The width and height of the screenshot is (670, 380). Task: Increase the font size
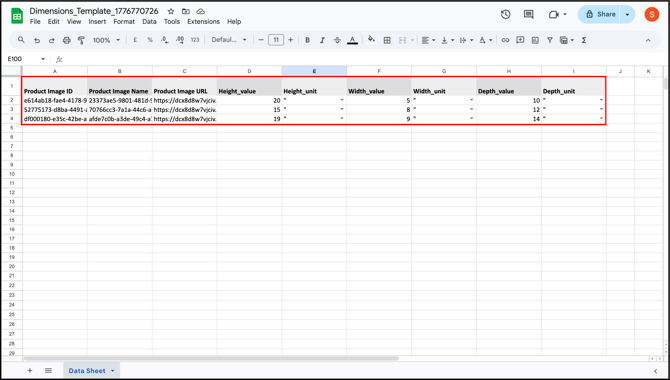[x=291, y=40]
